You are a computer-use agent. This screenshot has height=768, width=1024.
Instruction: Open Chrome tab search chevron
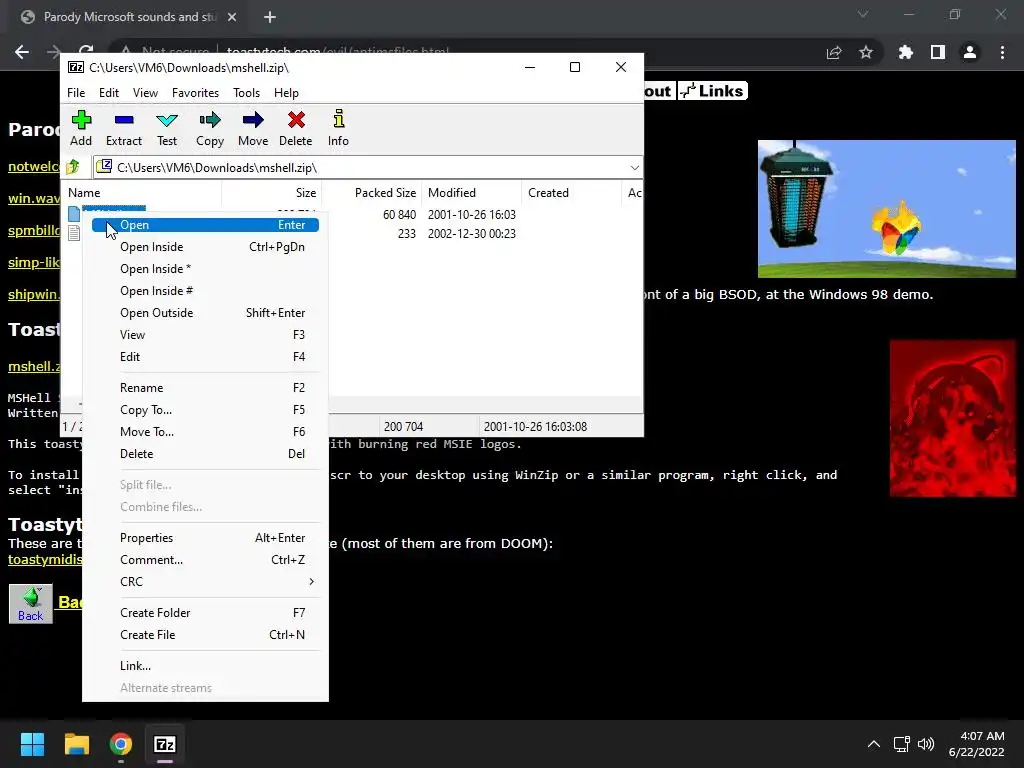point(863,14)
